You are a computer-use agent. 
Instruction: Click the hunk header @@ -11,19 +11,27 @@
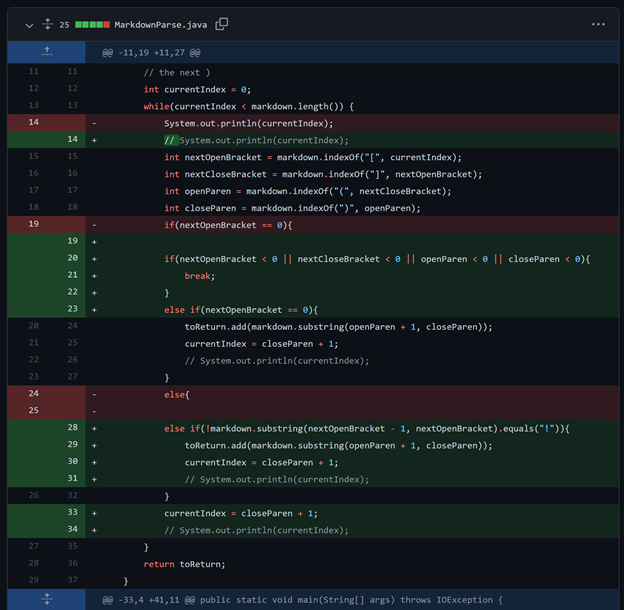click(x=151, y=53)
